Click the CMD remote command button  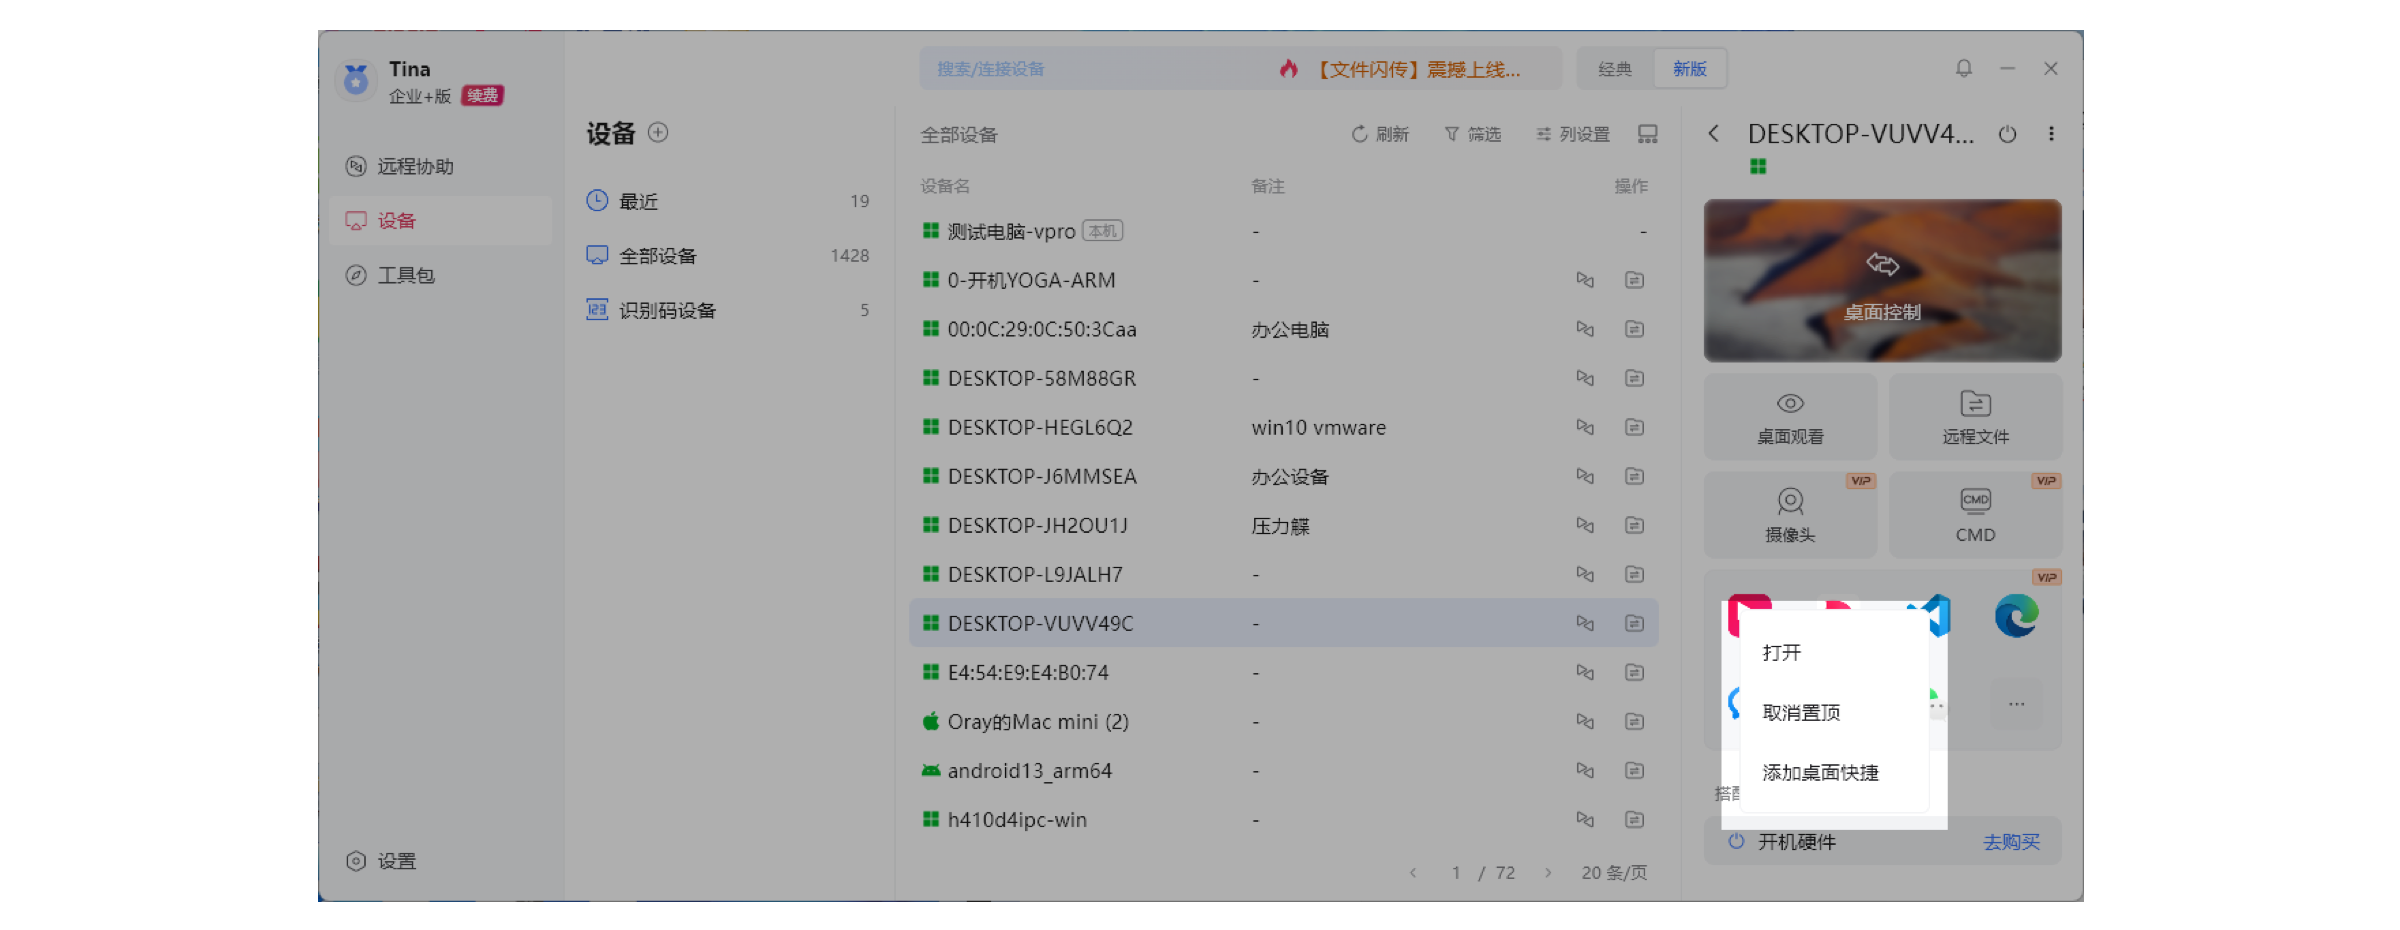coord(1975,515)
